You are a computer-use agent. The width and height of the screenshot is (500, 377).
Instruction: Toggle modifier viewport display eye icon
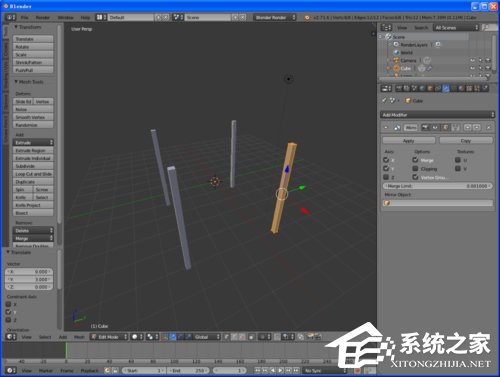[x=435, y=127]
